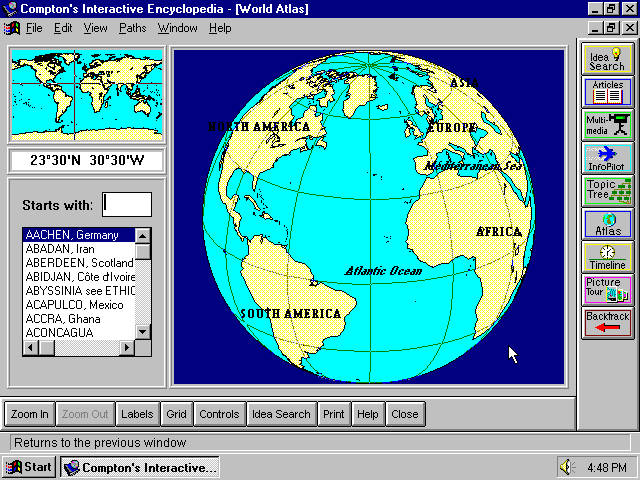Toggle the Grid button
The image size is (640, 480).
176,414
